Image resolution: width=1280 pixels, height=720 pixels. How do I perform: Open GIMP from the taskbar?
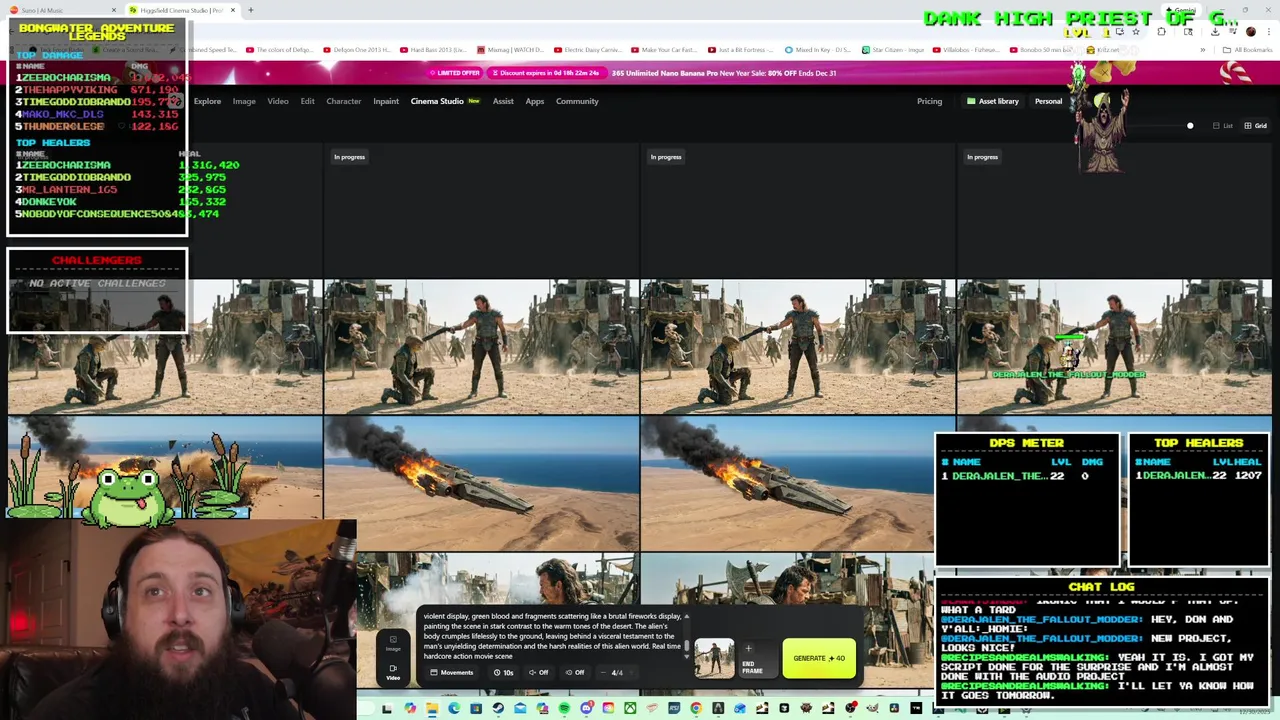pos(872,708)
